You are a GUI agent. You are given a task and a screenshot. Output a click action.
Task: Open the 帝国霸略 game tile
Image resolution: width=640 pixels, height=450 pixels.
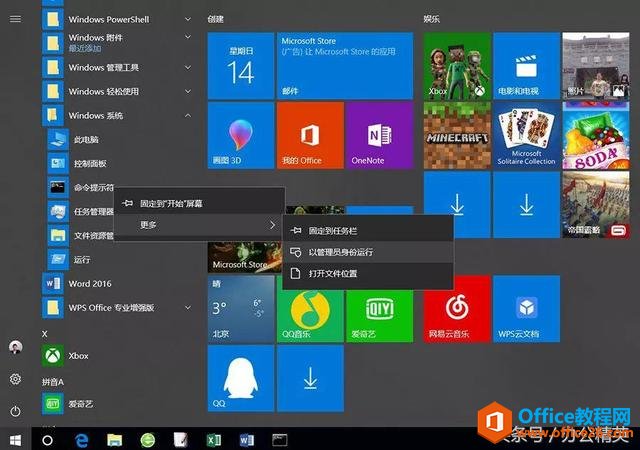coord(596,205)
